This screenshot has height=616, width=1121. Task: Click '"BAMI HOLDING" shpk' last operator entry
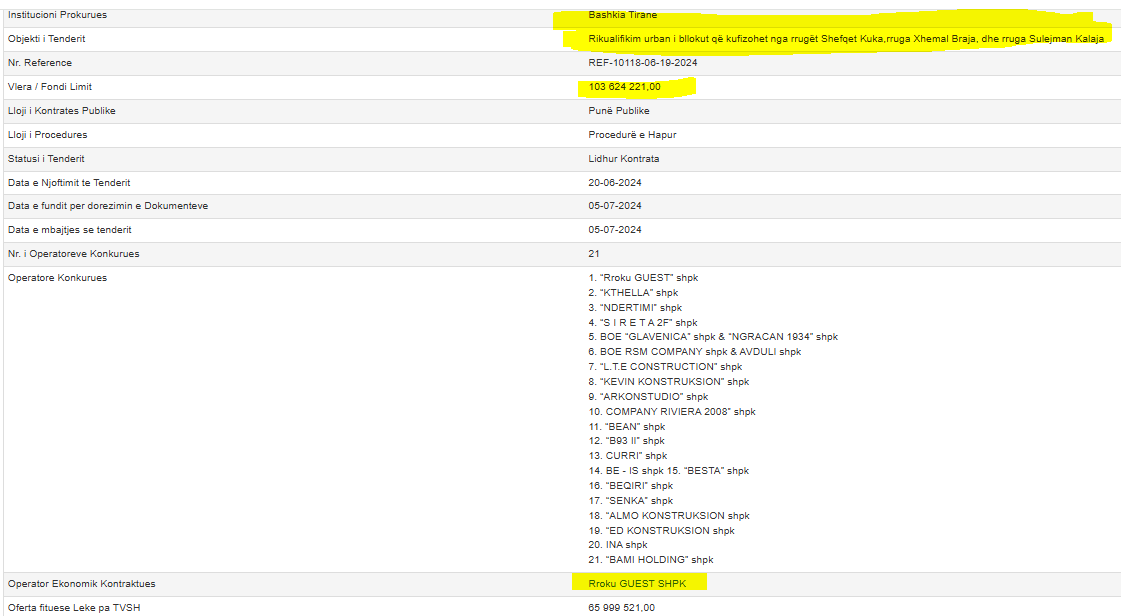pyautogui.click(x=651, y=560)
